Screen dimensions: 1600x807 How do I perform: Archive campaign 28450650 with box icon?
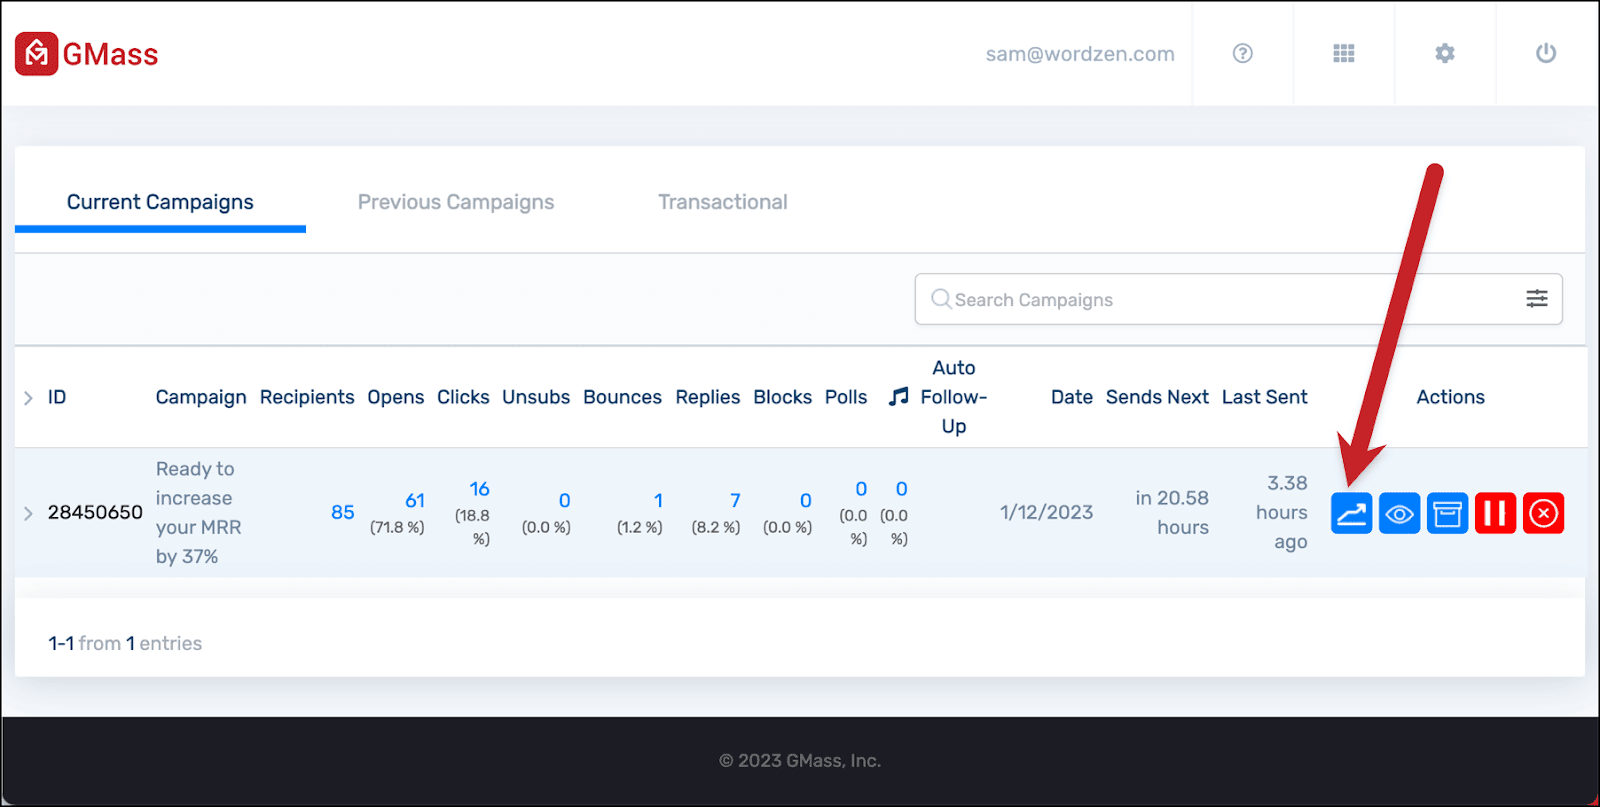click(x=1447, y=513)
